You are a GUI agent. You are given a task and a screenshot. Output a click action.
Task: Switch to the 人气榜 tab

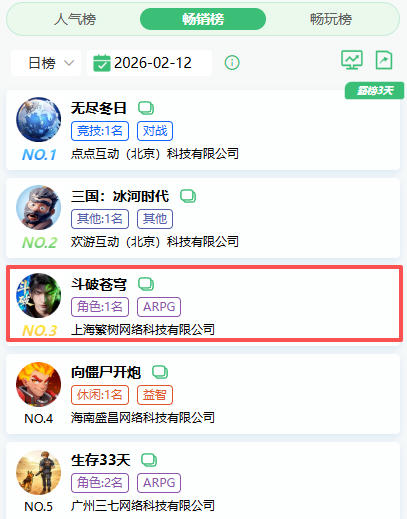pyautogui.click(x=75, y=19)
